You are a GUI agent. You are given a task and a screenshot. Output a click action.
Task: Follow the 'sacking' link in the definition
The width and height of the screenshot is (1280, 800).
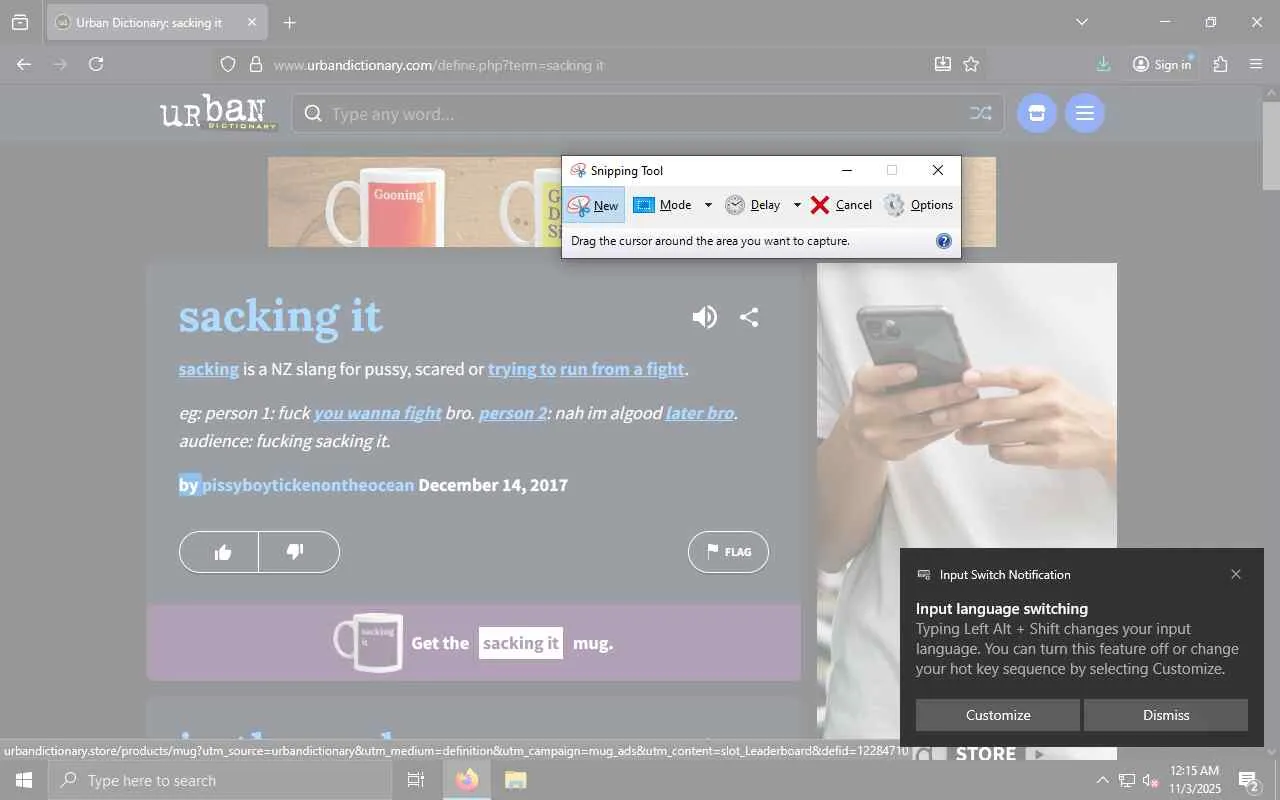click(209, 369)
